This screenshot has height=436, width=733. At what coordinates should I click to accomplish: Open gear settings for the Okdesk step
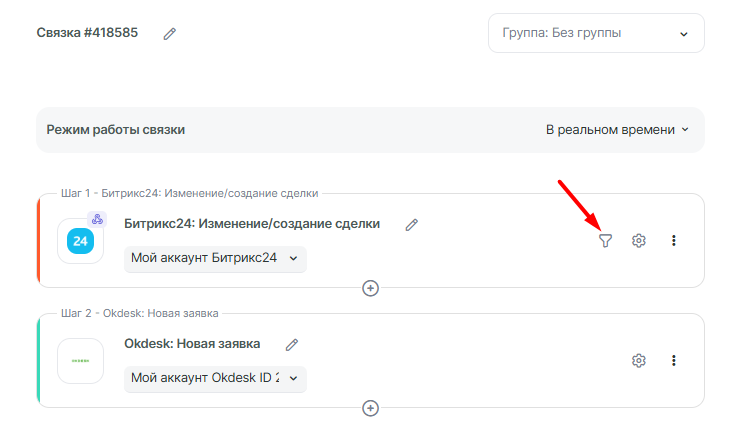point(639,360)
